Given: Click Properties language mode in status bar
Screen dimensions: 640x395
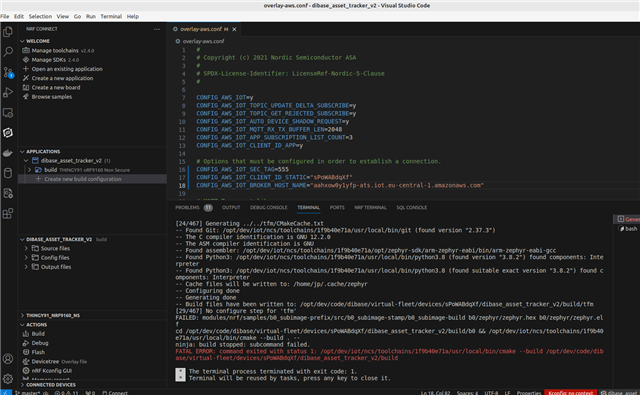Looking at the screenshot, I should click(x=529, y=393).
